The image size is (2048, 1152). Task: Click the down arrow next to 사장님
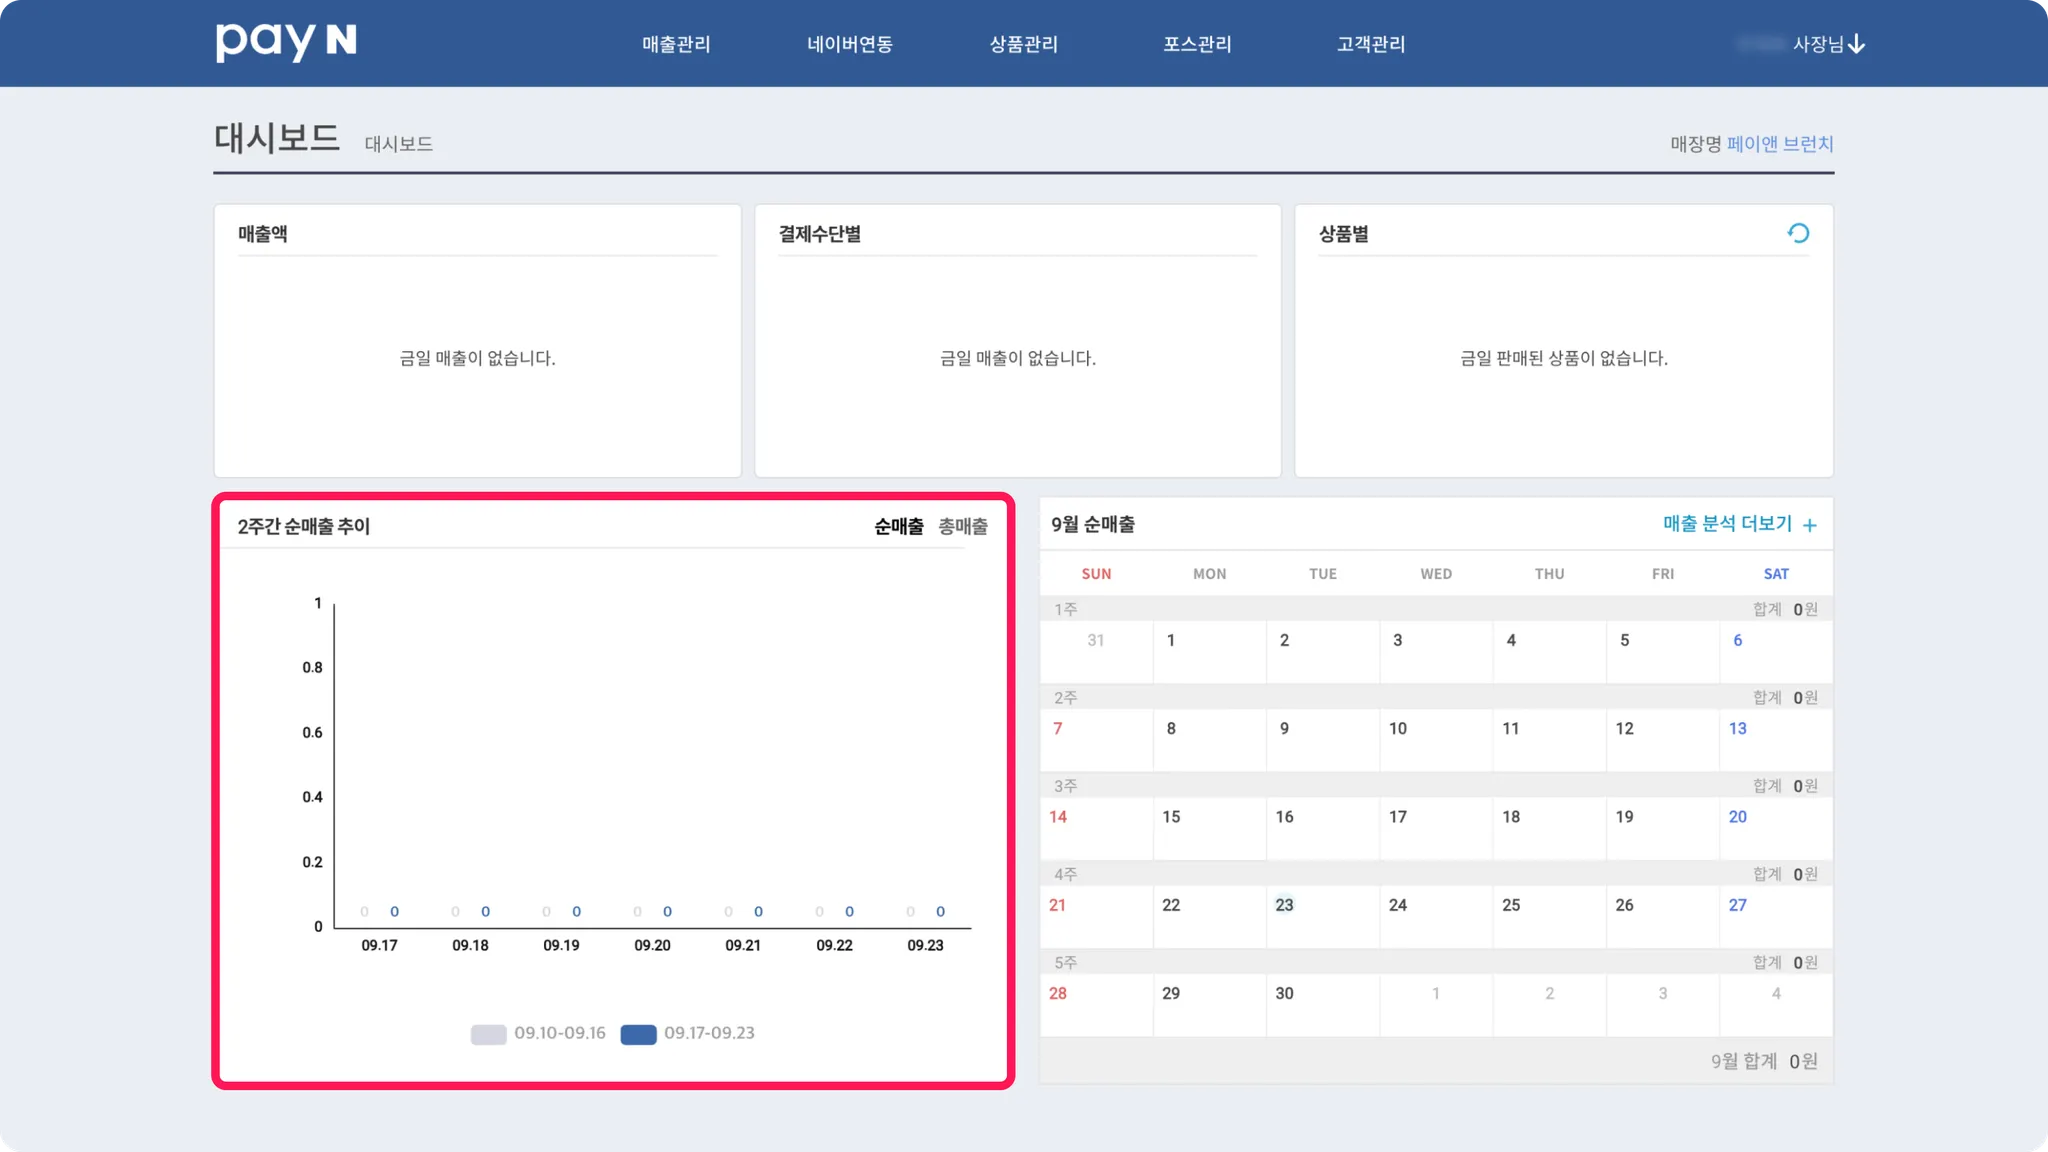[1857, 44]
